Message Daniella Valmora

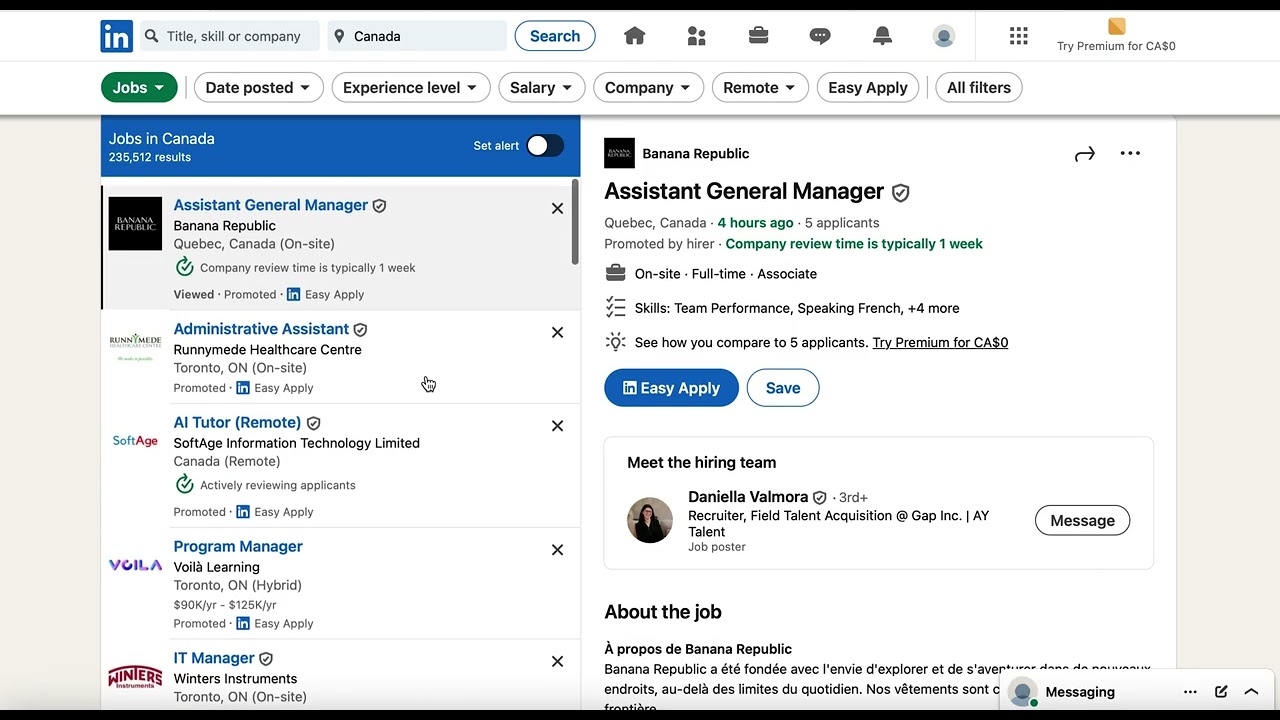(1082, 521)
